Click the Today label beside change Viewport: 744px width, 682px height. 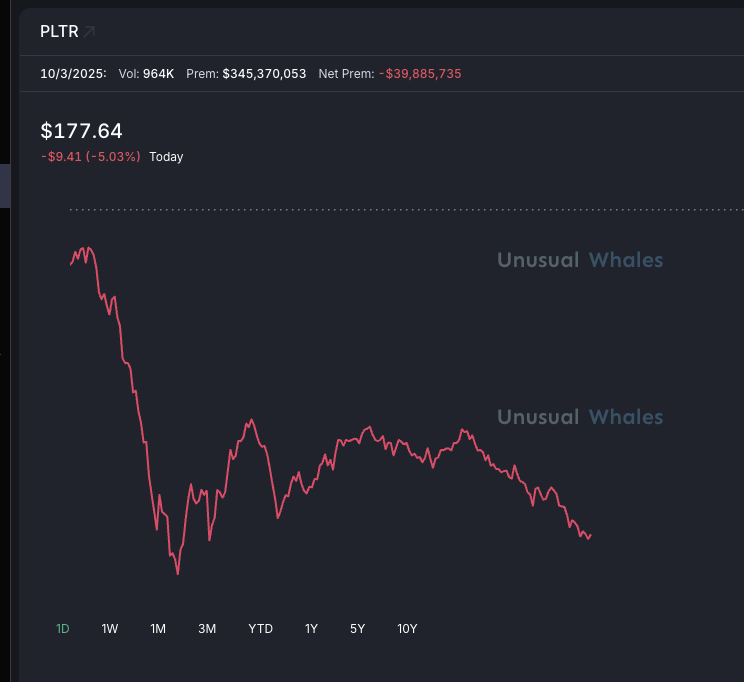[x=166, y=157]
